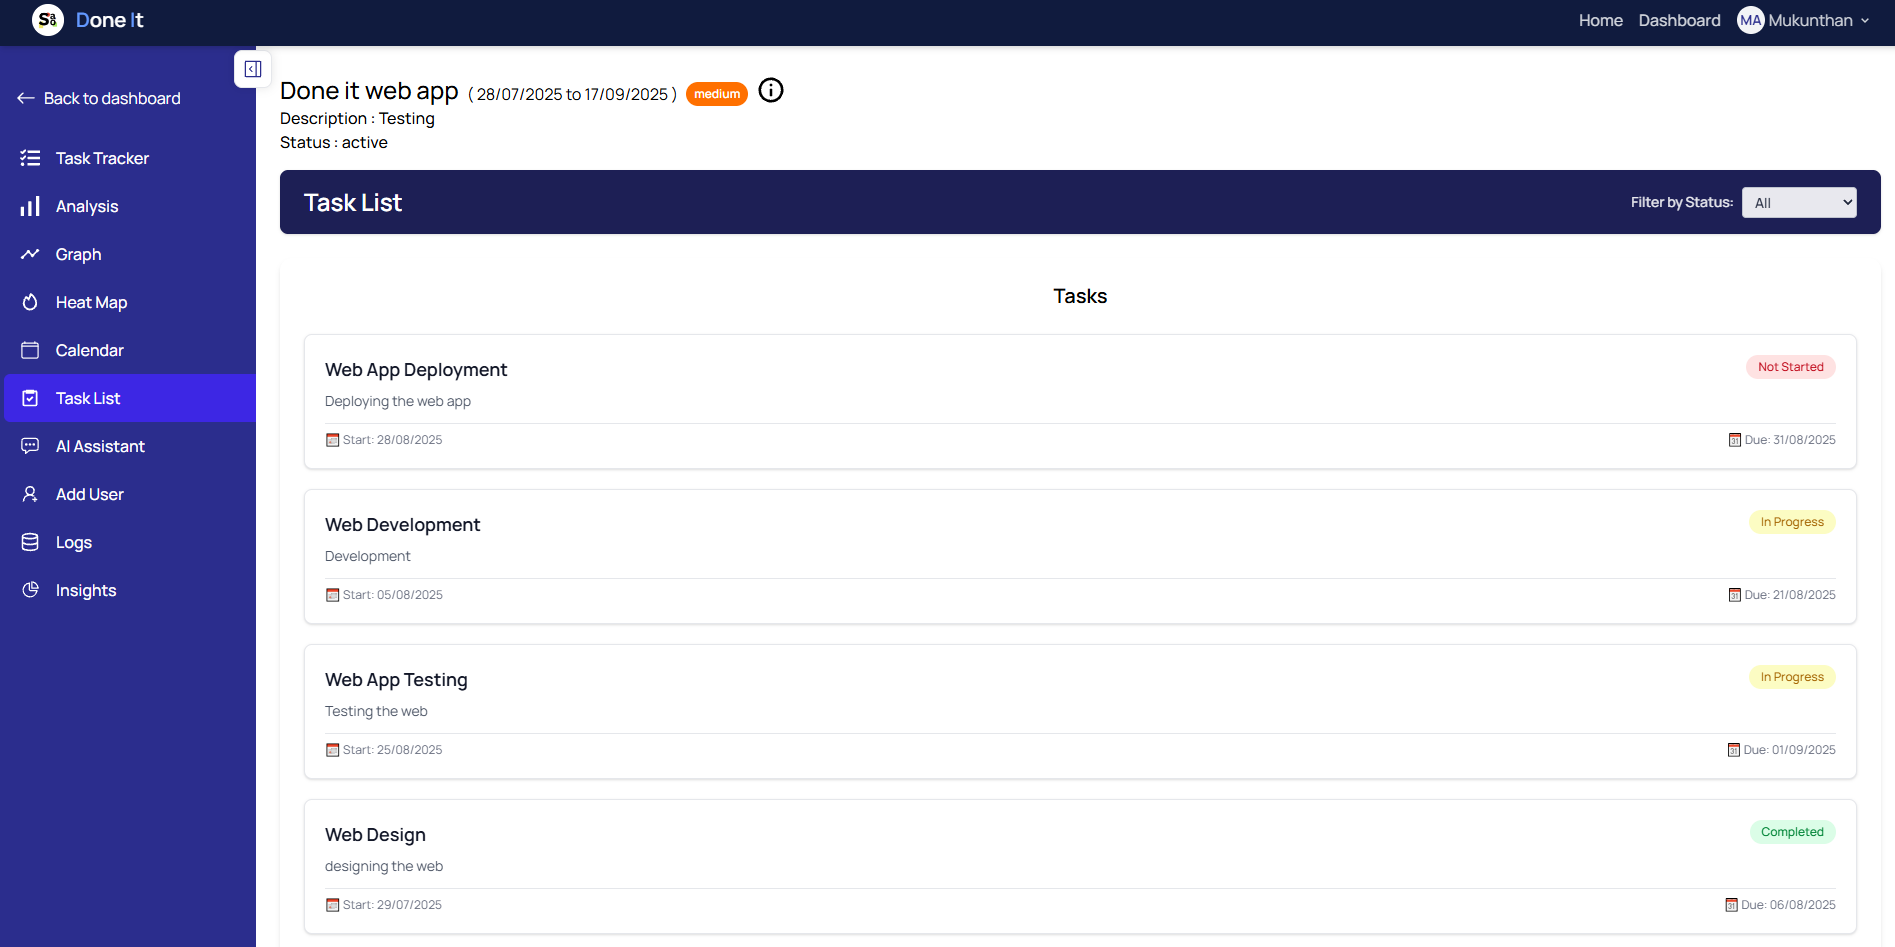
Task: Click the Not Started status badge
Action: click(1790, 367)
